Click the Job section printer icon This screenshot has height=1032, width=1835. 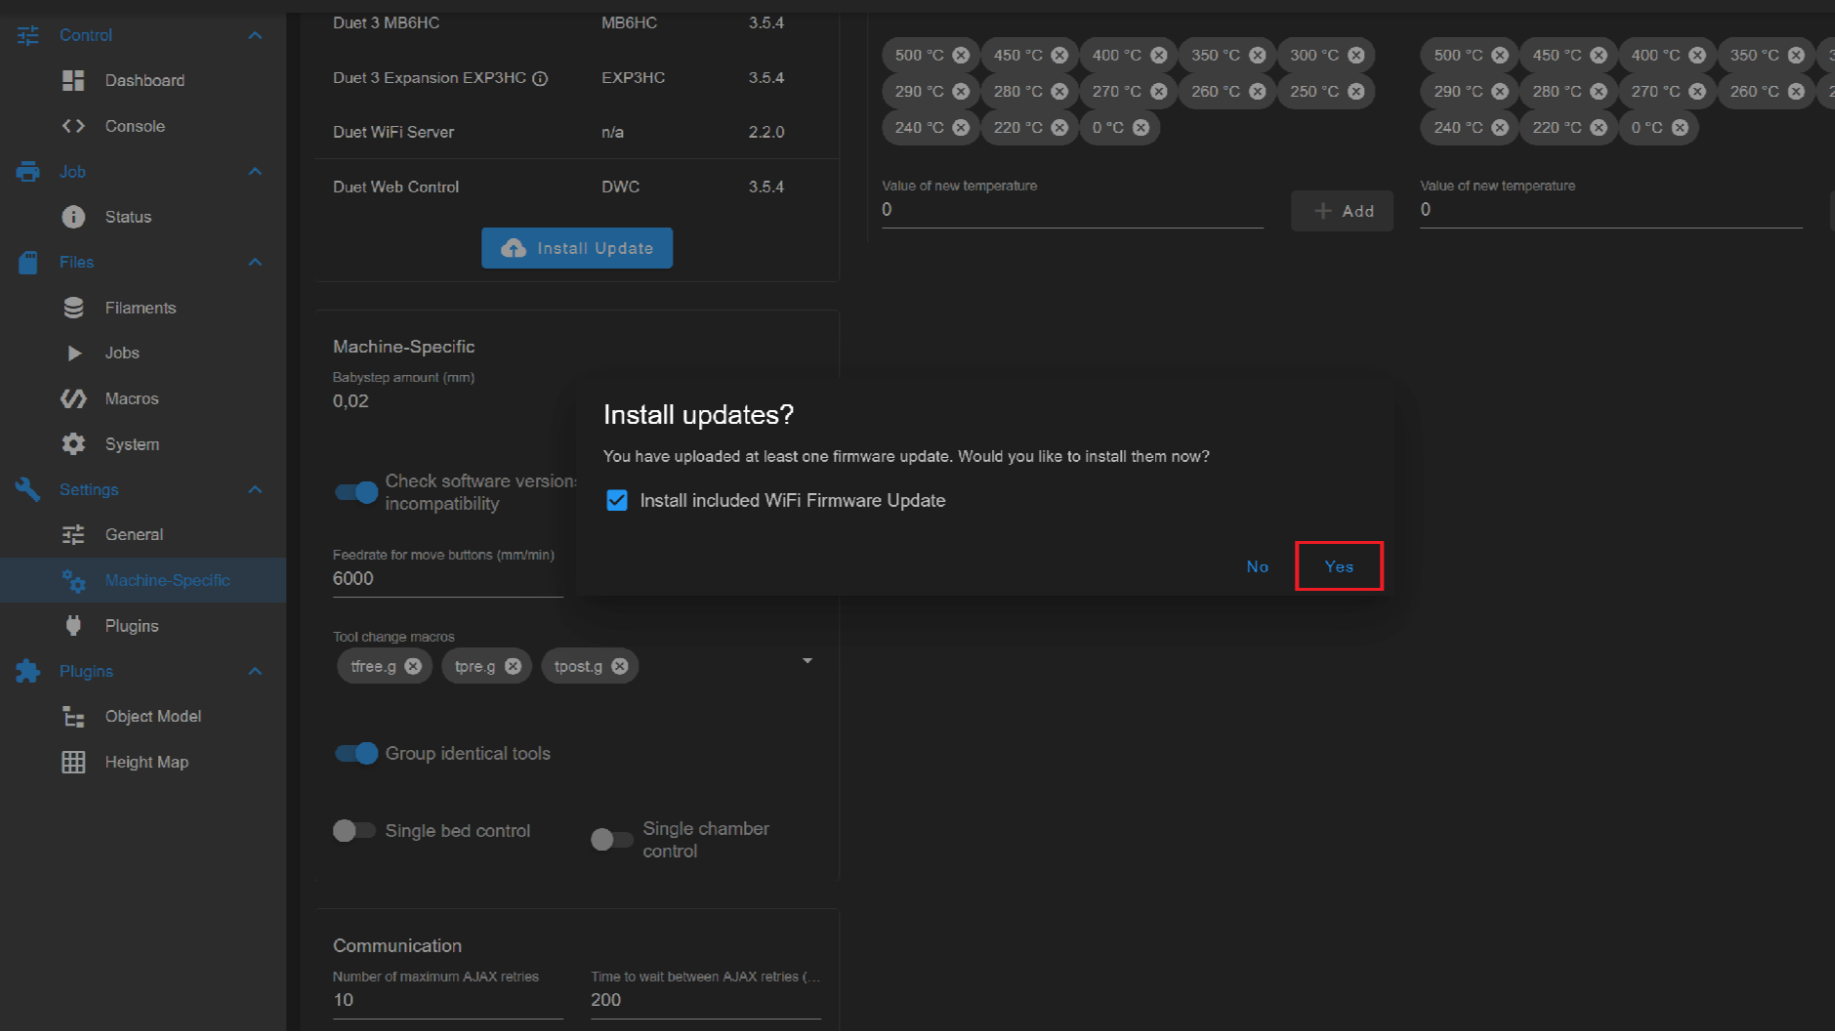tap(28, 172)
